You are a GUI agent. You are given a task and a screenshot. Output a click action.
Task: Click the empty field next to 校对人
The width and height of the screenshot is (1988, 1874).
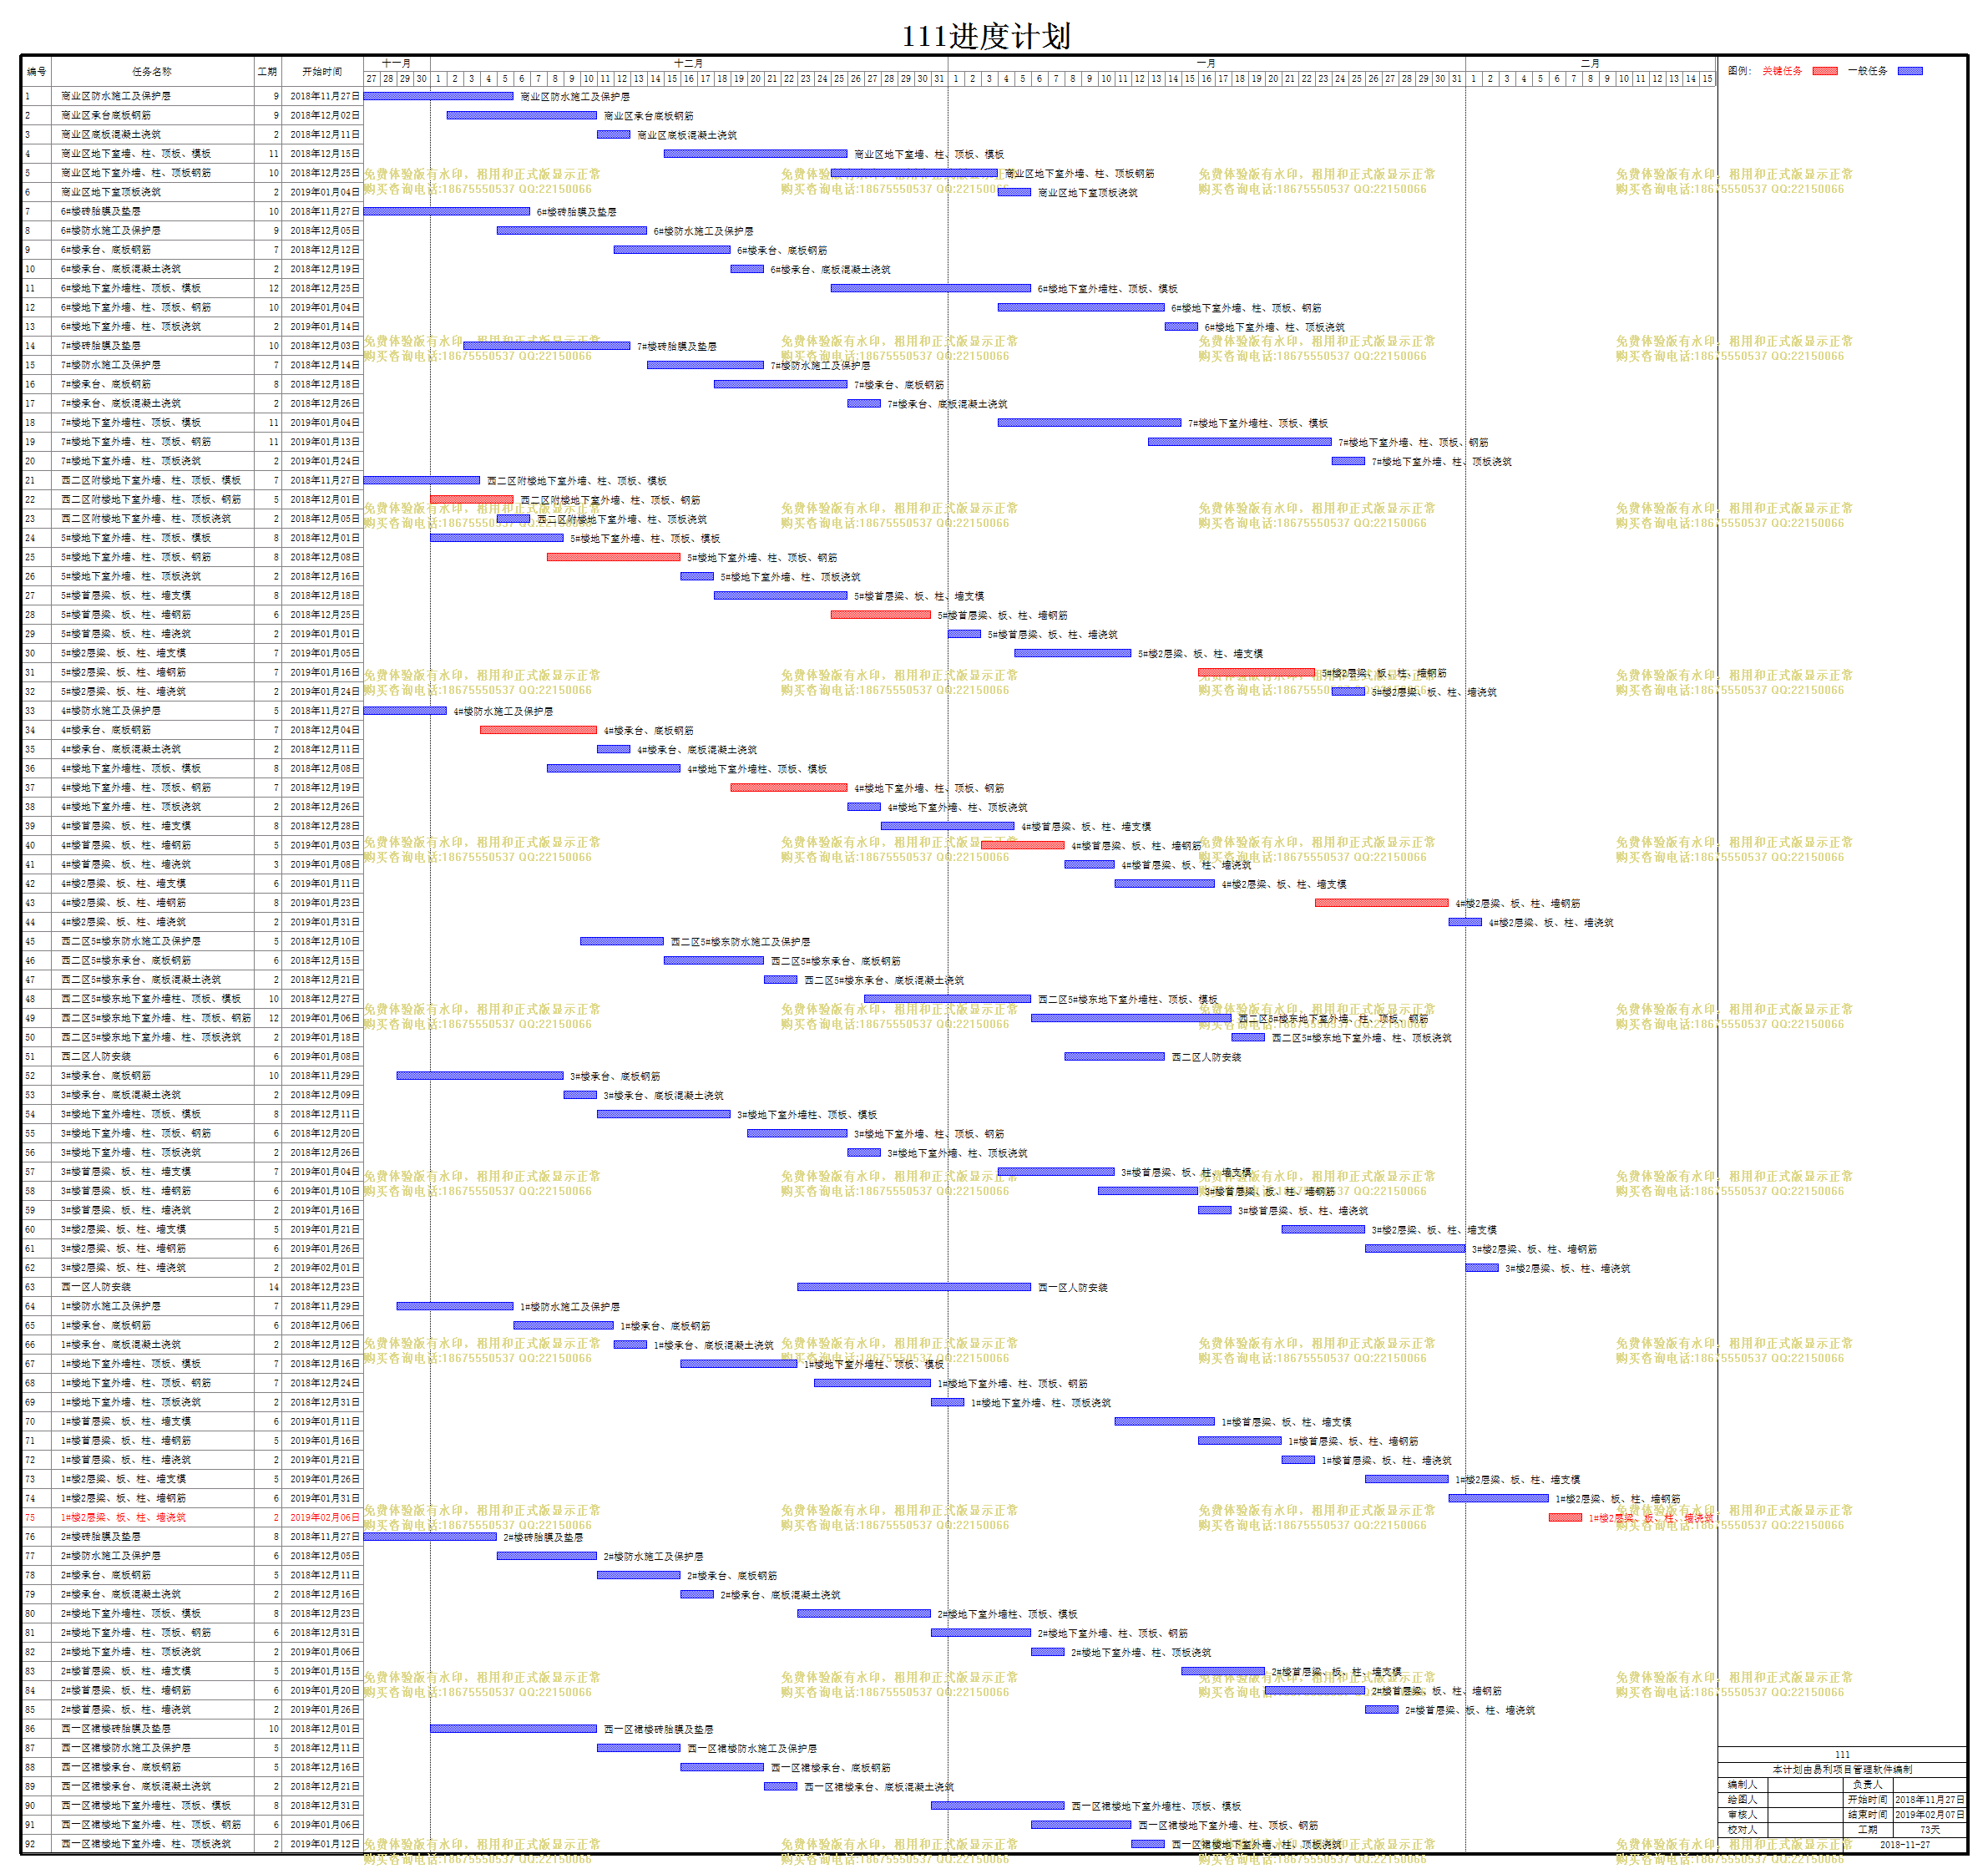click(x=1806, y=1830)
